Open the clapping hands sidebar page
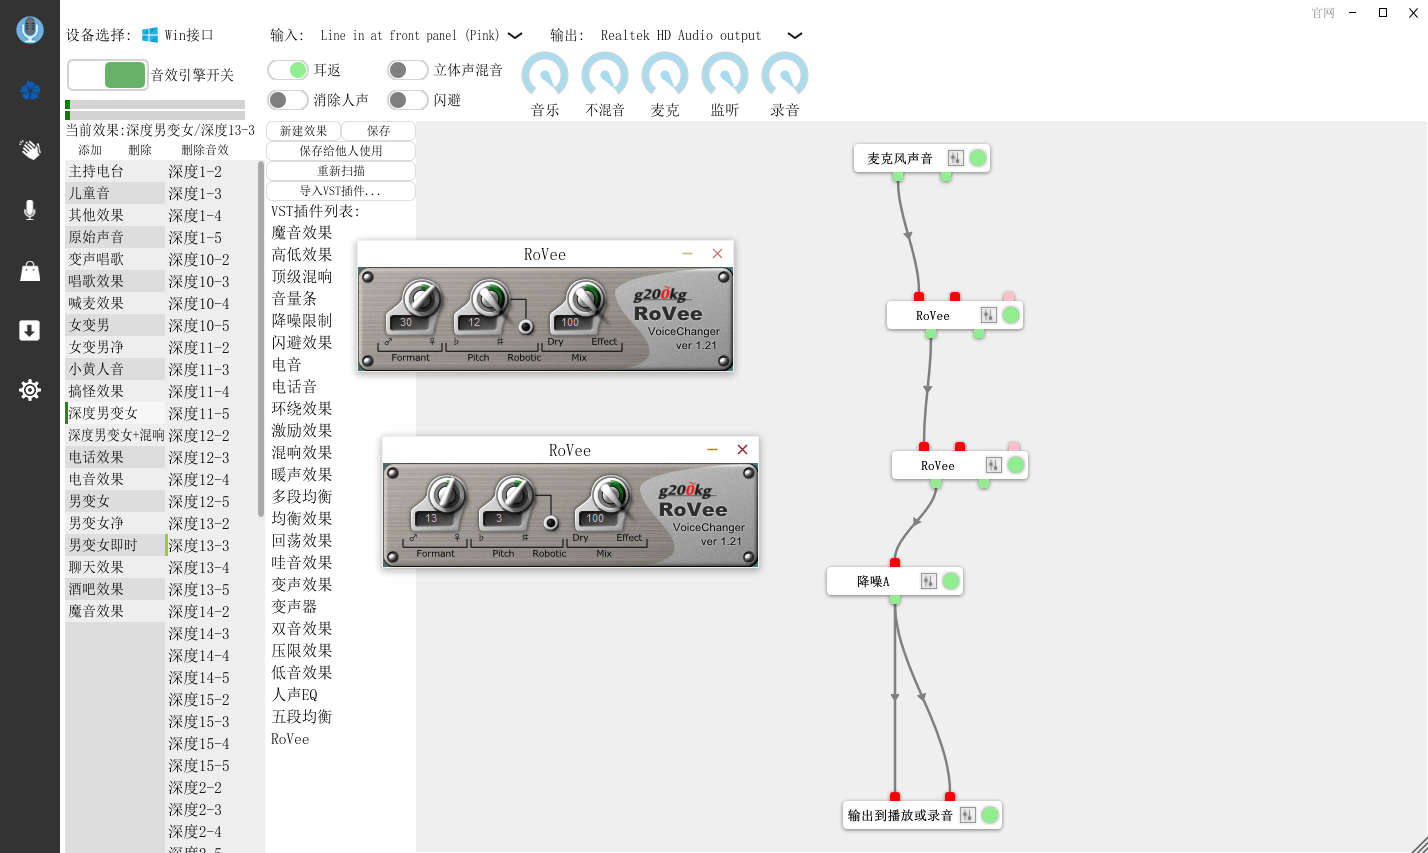 [30, 150]
